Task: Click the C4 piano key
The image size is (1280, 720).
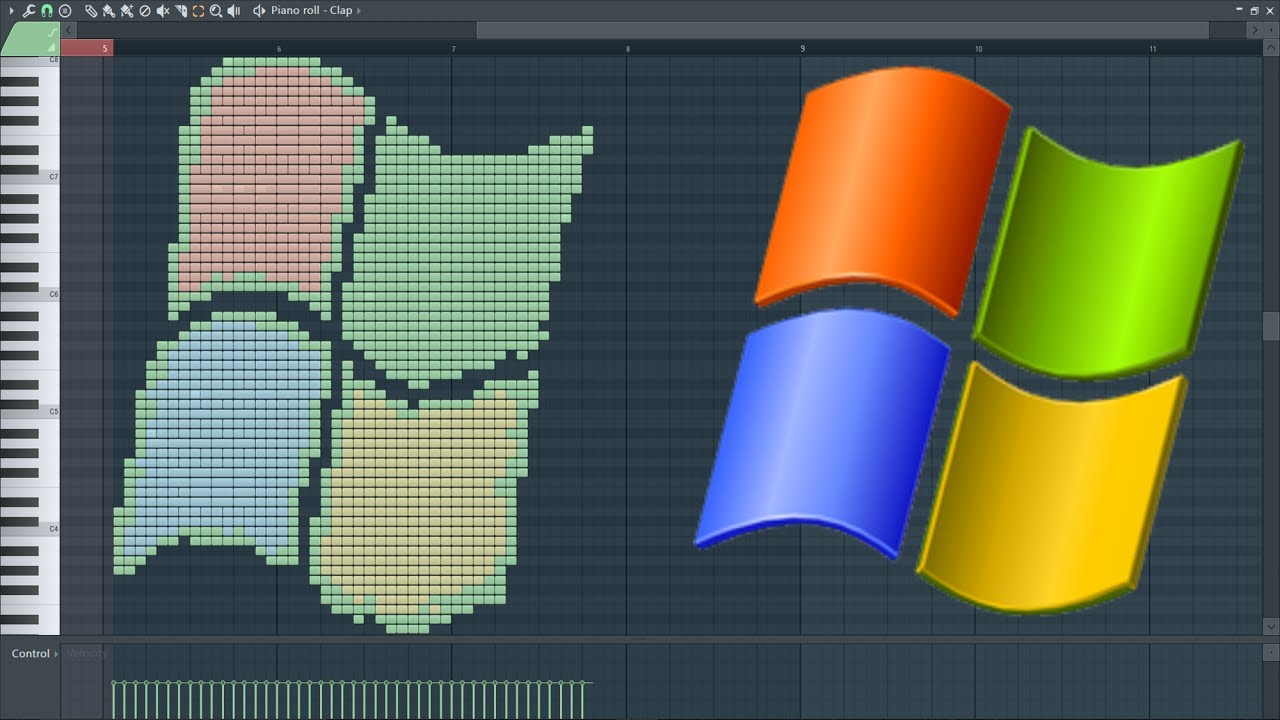Action: point(30,529)
